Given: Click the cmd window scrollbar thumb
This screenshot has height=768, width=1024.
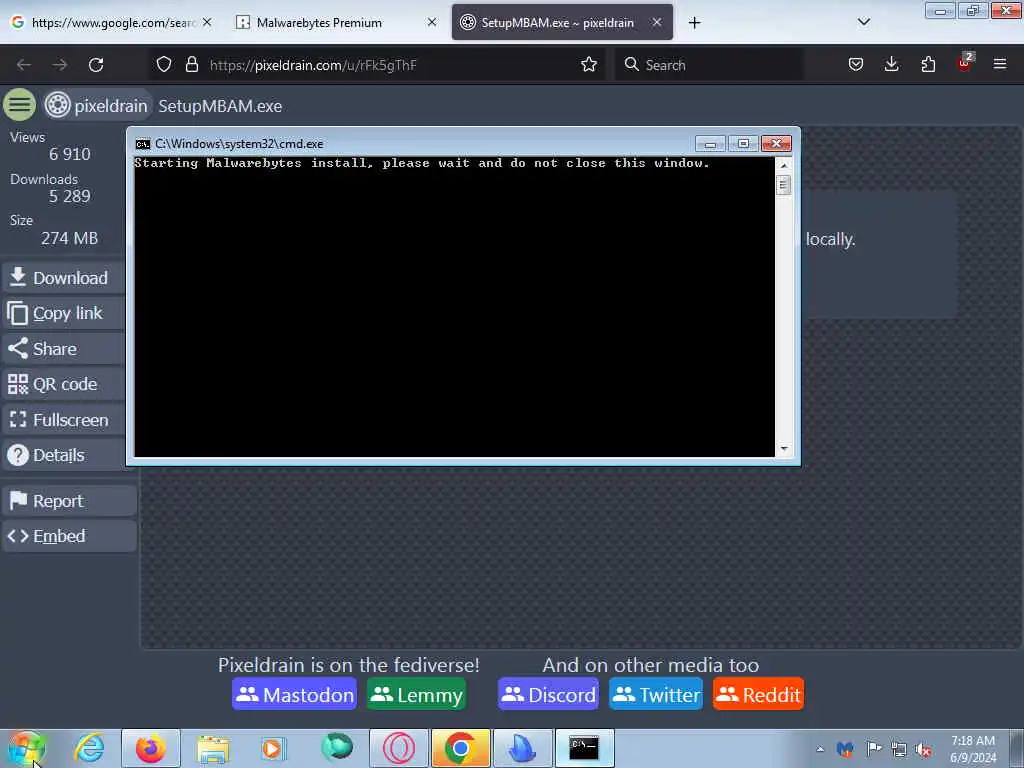Looking at the screenshot, I should (x=784, y=185).
